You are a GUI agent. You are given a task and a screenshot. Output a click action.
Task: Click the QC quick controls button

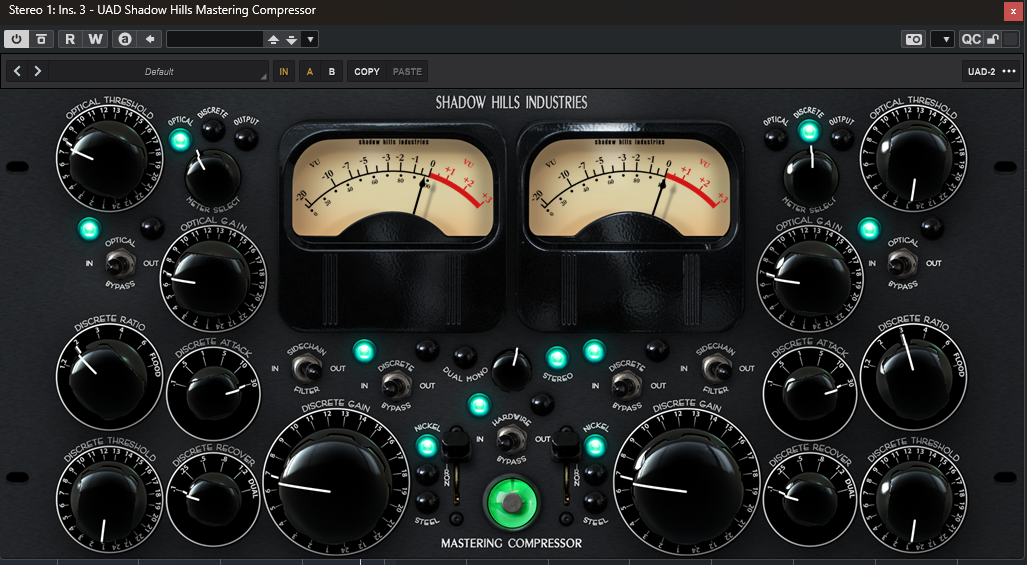coord(970,39)
